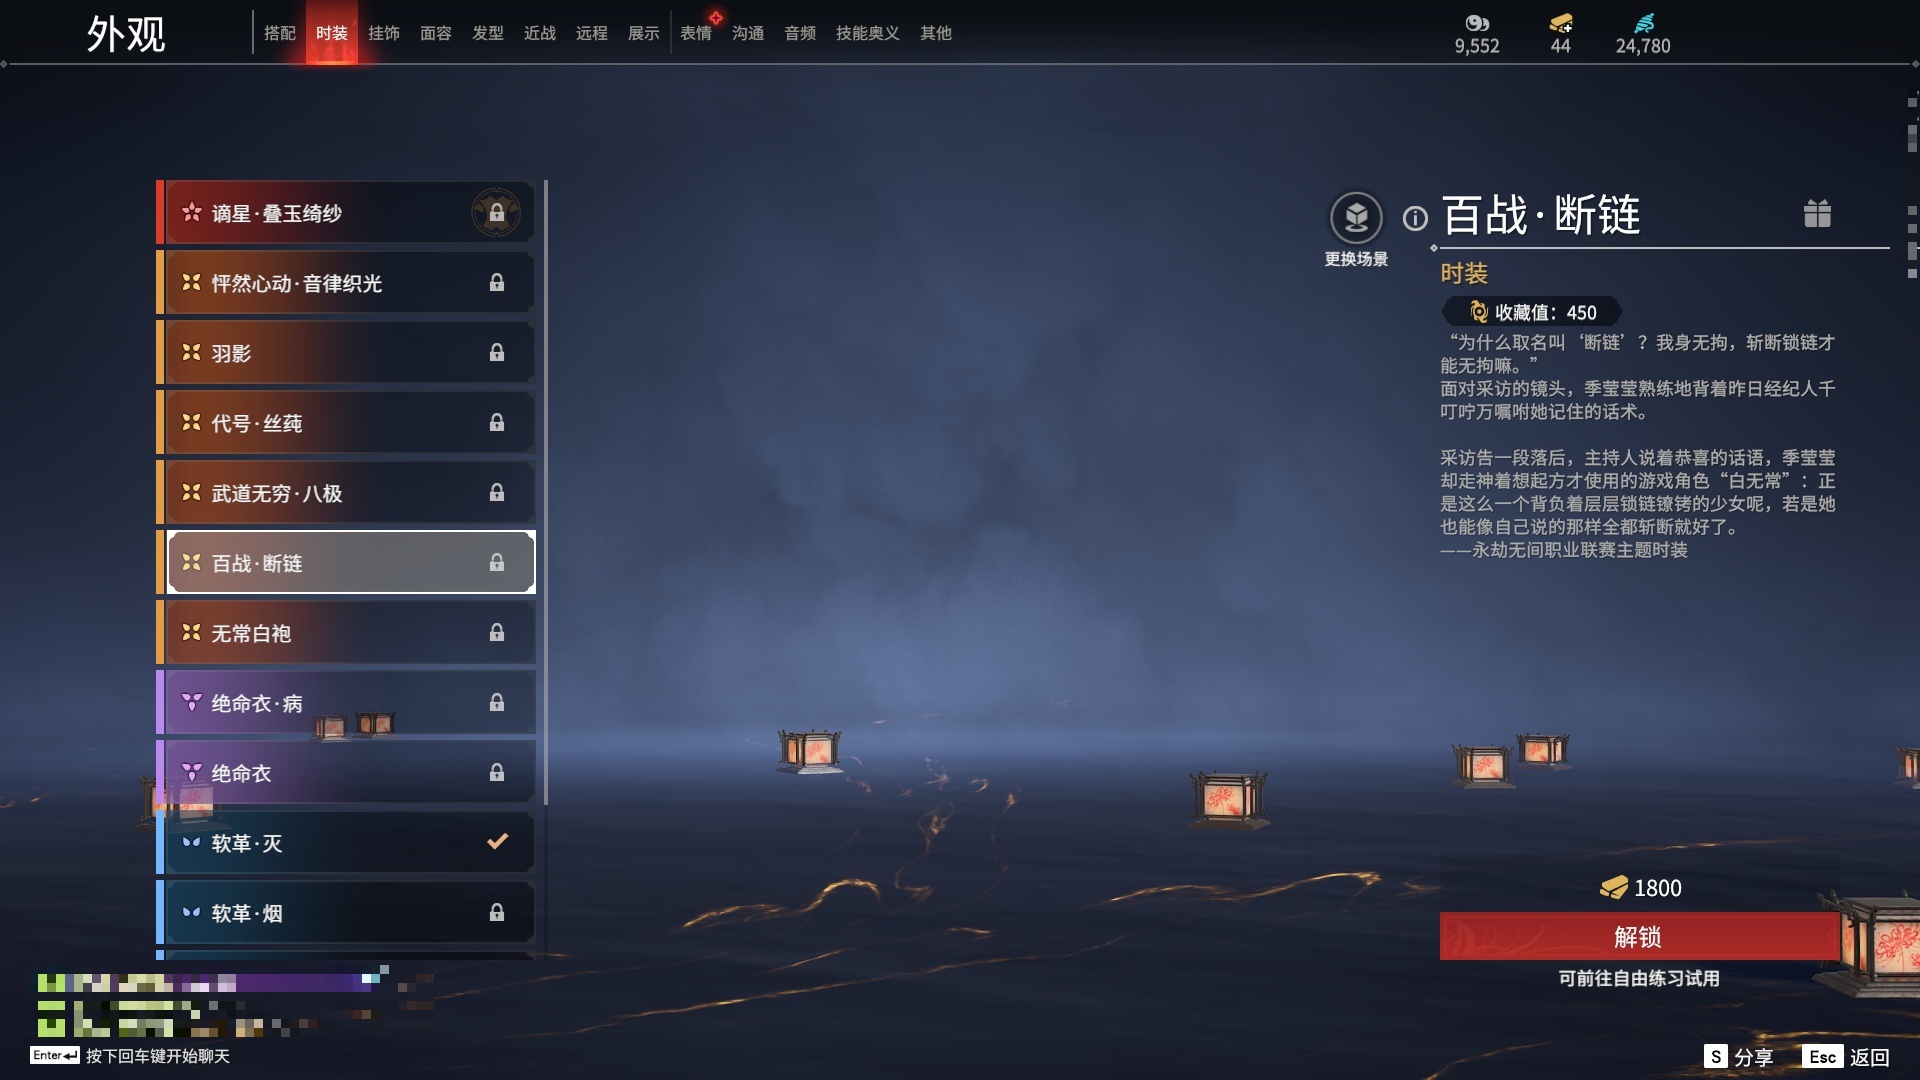
Task: Open the 表情 tab with notification
Action: [x=696, y=33]
